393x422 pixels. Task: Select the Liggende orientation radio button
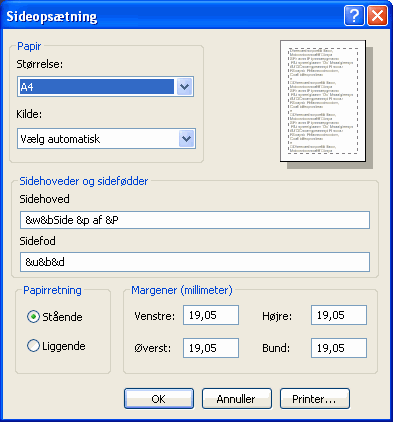click(x=56, y=346)
